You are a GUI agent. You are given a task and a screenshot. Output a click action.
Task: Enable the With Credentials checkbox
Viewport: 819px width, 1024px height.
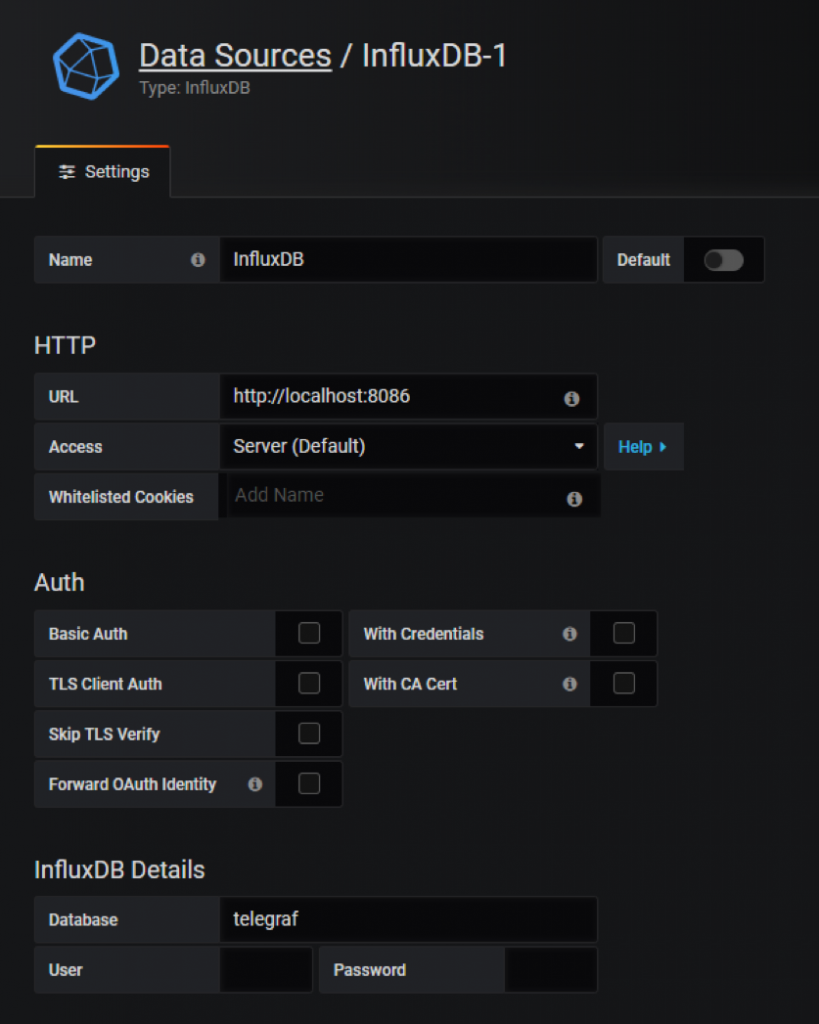click(624, 633)
